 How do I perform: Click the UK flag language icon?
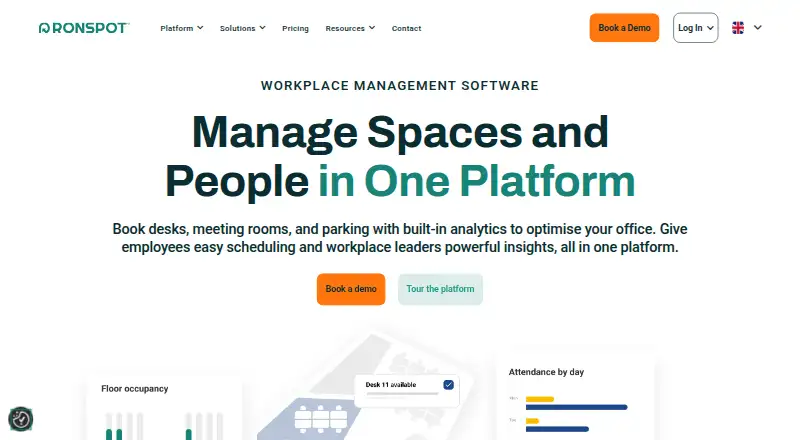pyautogui.click(x=738, y=28)
